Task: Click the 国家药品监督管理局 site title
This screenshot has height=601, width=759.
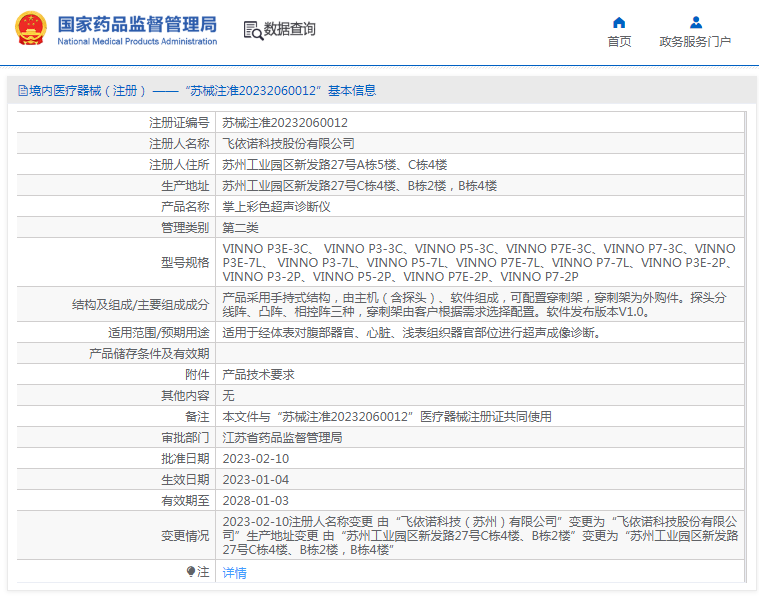Action: 137,24
